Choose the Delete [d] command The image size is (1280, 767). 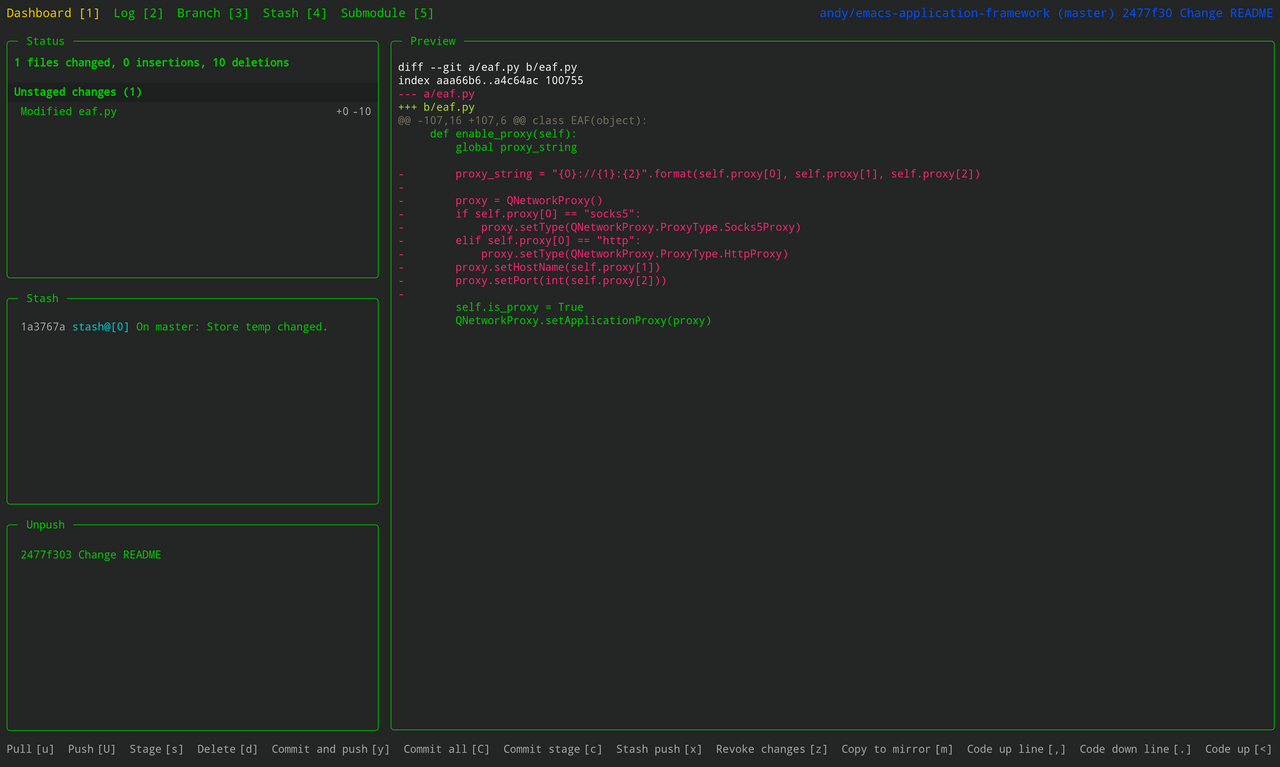(228, 749)
